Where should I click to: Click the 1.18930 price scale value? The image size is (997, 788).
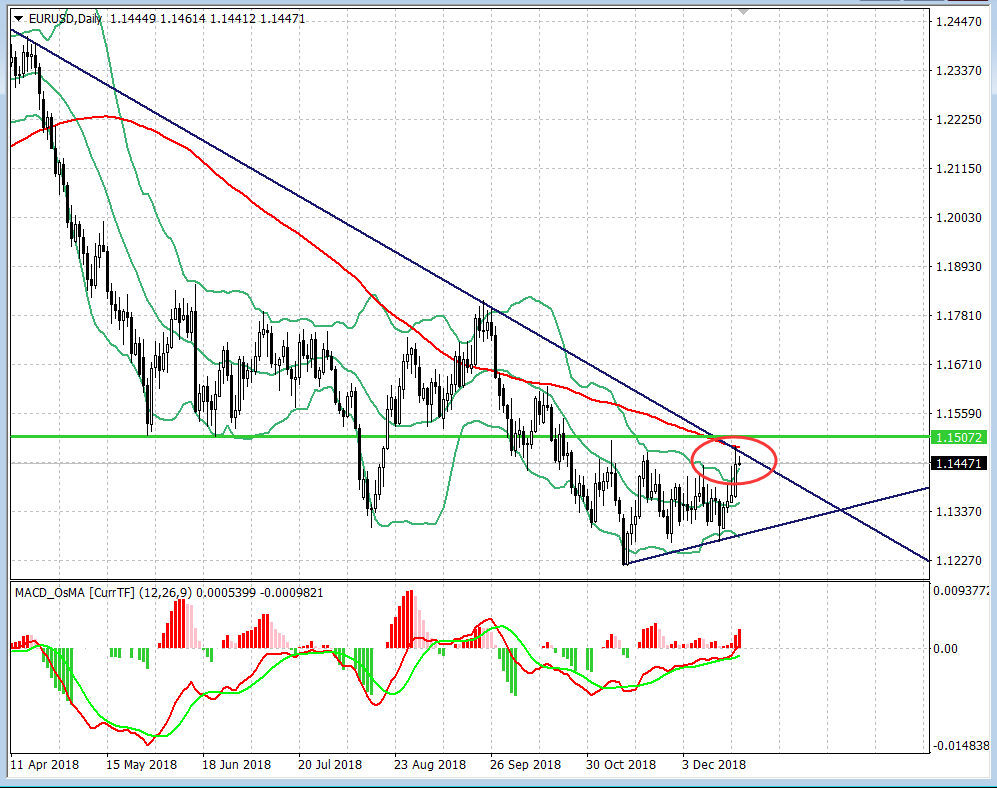959,266
